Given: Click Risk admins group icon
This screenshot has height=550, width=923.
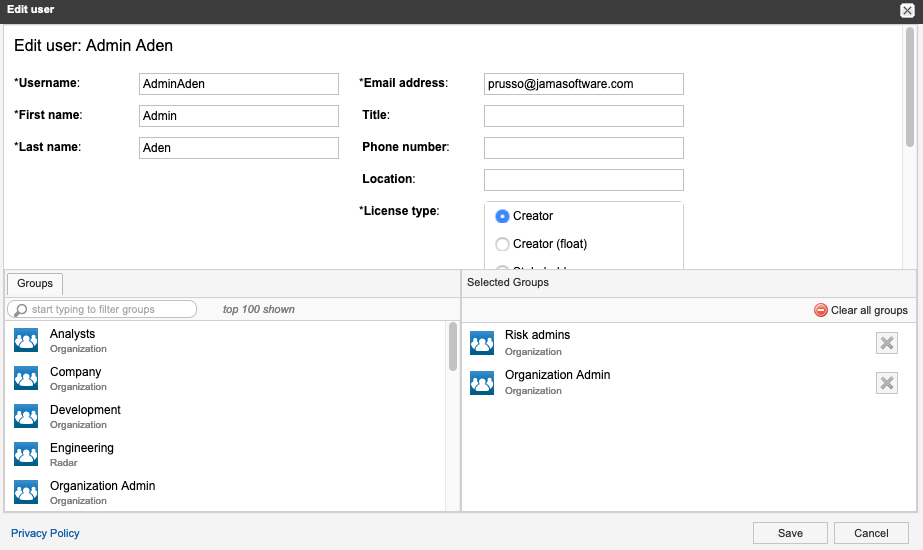Looking at the screenshot, I should click(x=482, y=343).
